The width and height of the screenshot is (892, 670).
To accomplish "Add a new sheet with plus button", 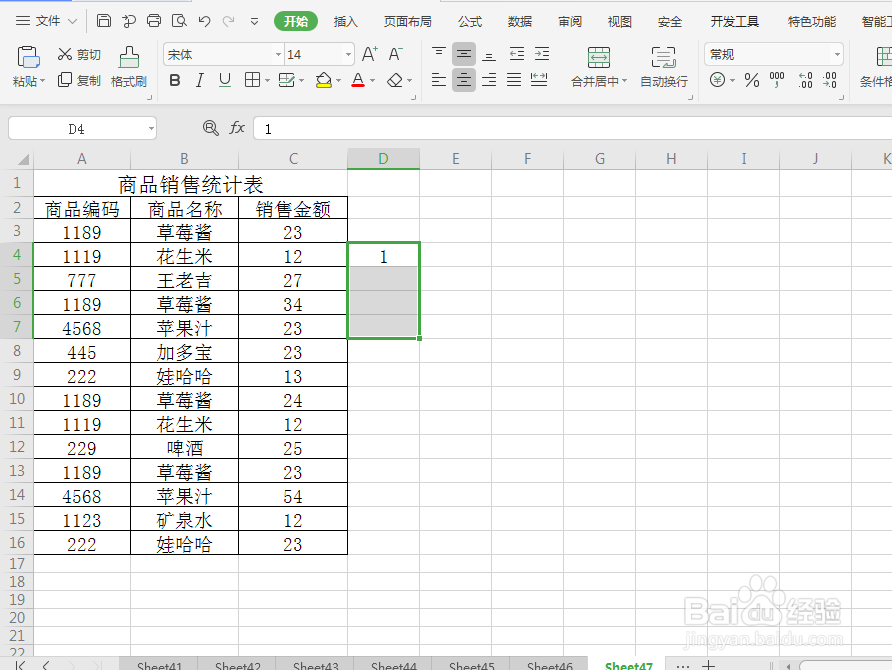I will point(708,665).
